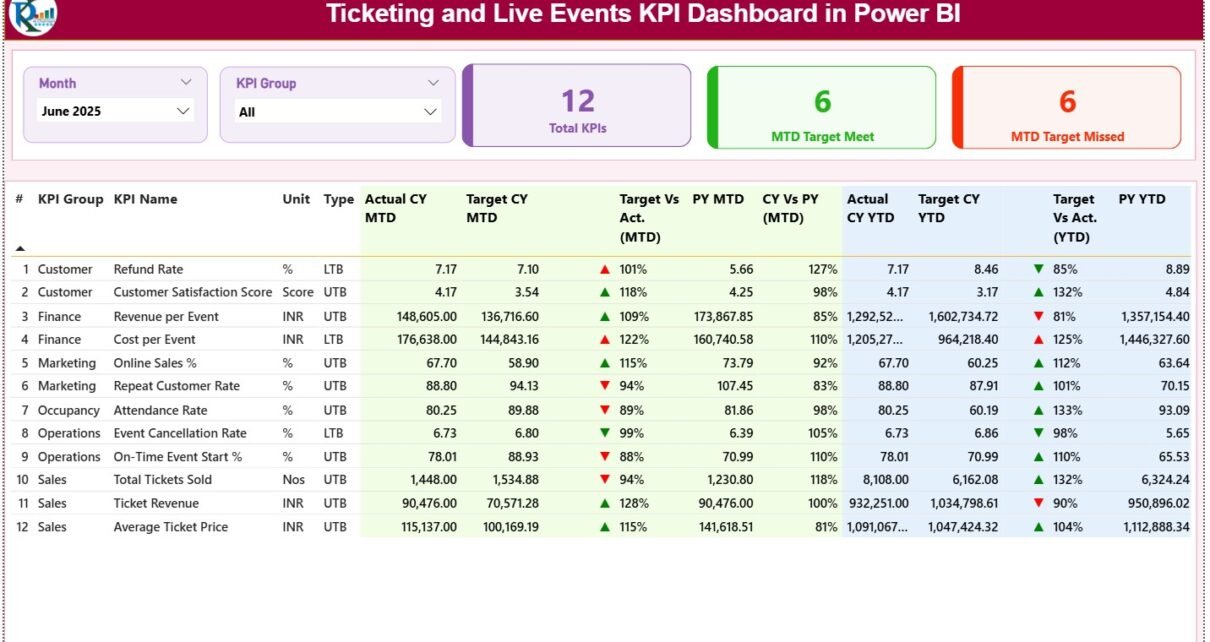1210x642 pixels.
Task: Click the green down arrow in Refund Rate YTD
Action: click(1038, 270)
